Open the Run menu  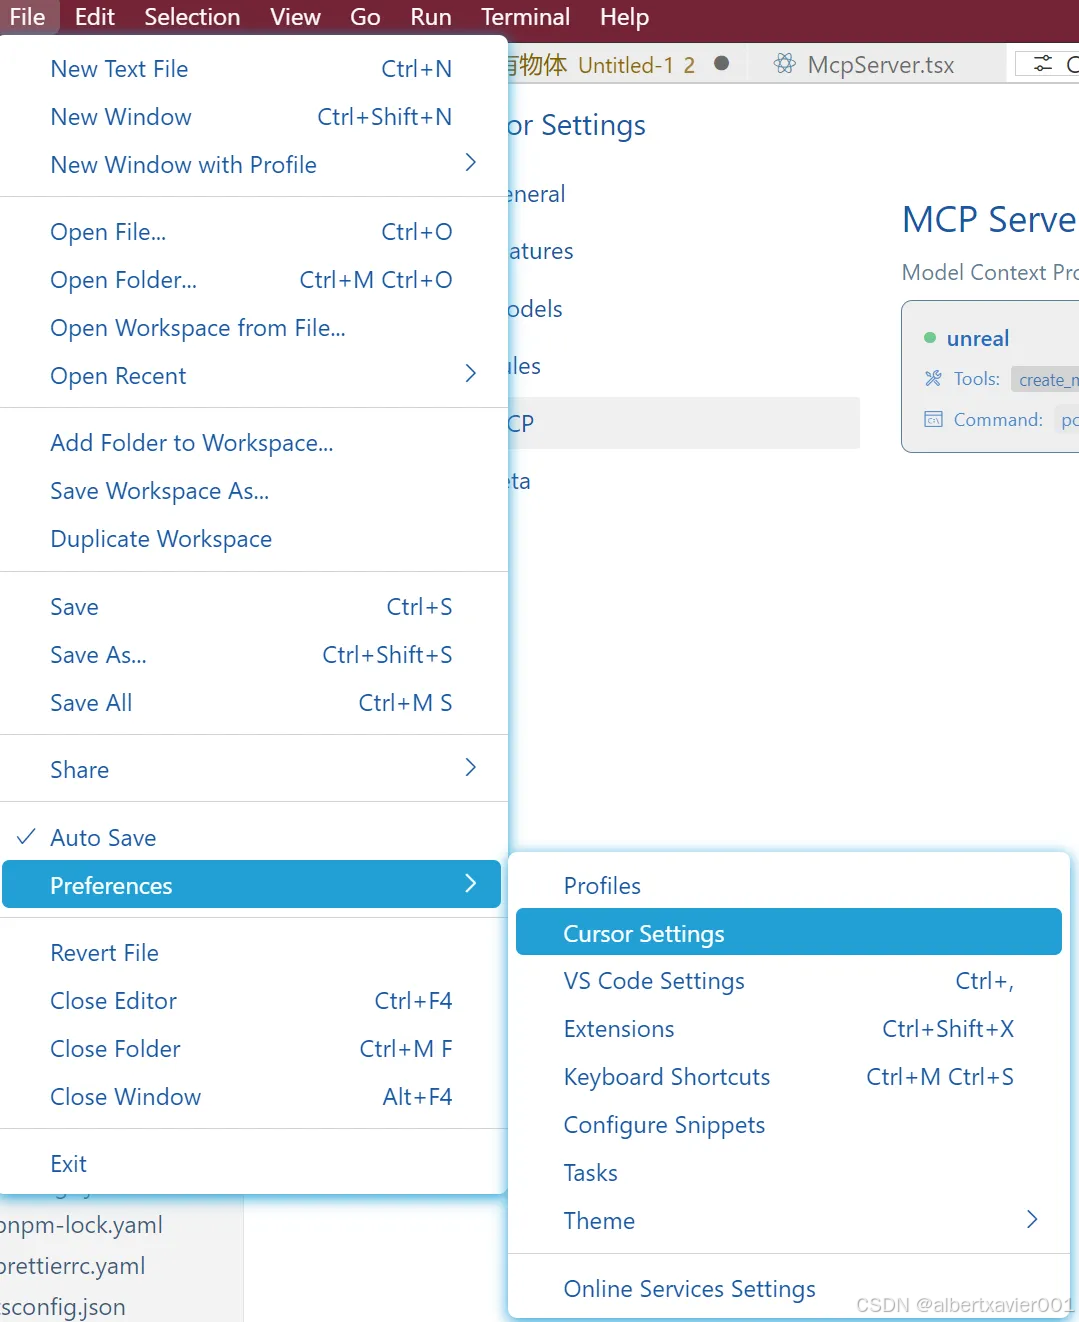click(431, 17)
